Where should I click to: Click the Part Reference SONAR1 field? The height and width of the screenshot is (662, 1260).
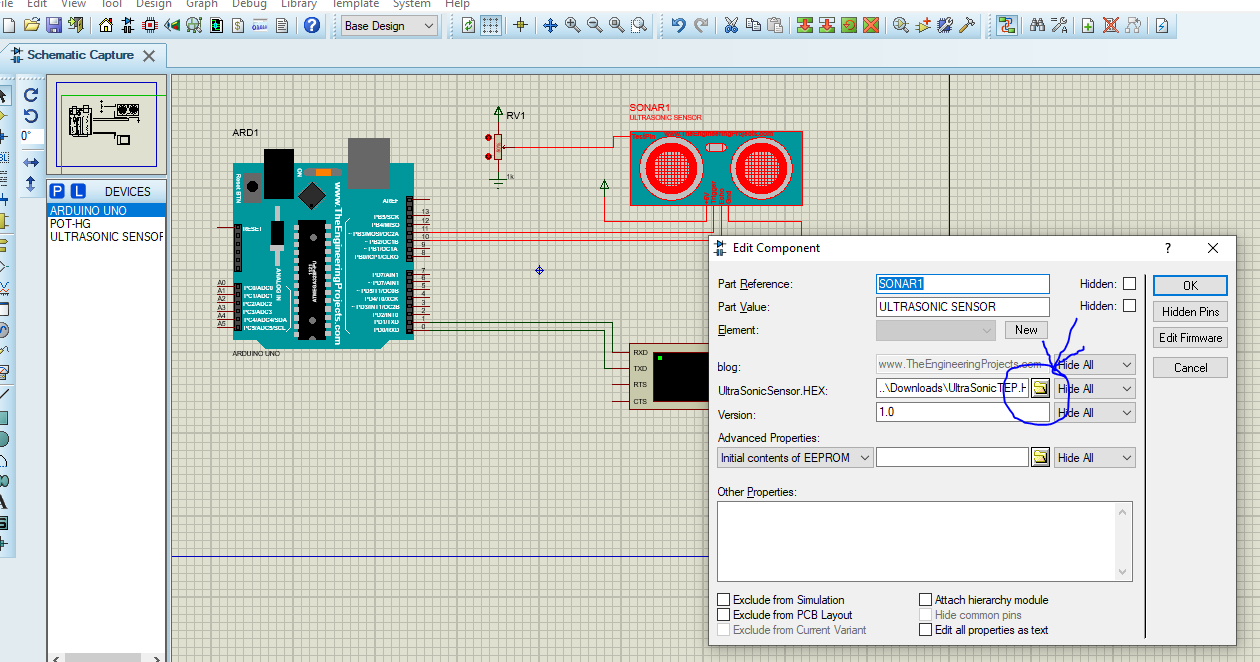click(x=963, y=284)
